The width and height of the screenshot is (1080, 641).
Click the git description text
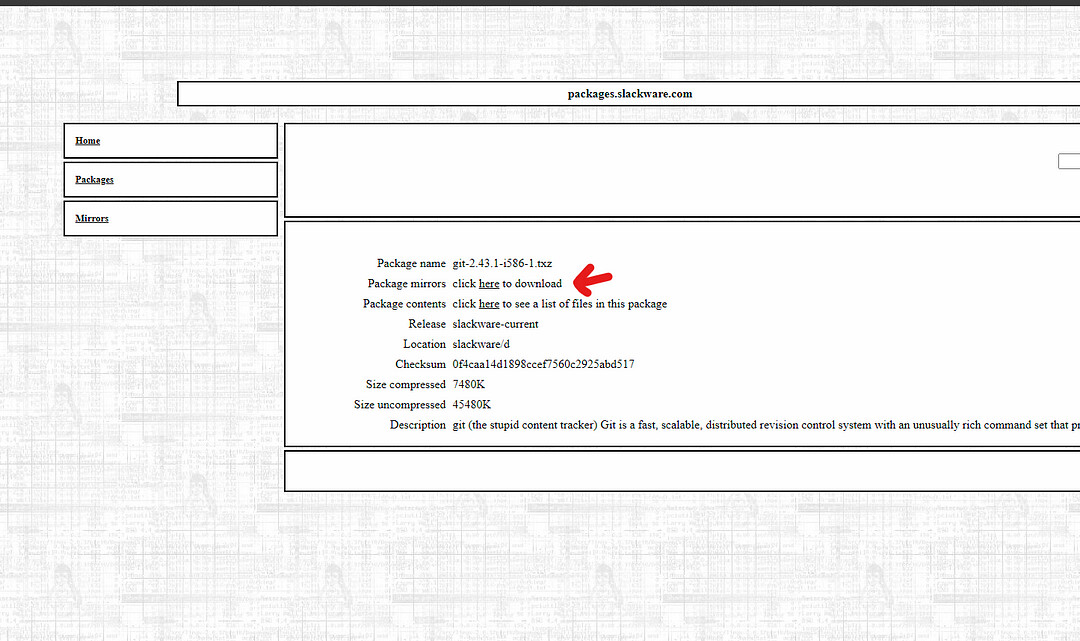click(x=766, y=425)
